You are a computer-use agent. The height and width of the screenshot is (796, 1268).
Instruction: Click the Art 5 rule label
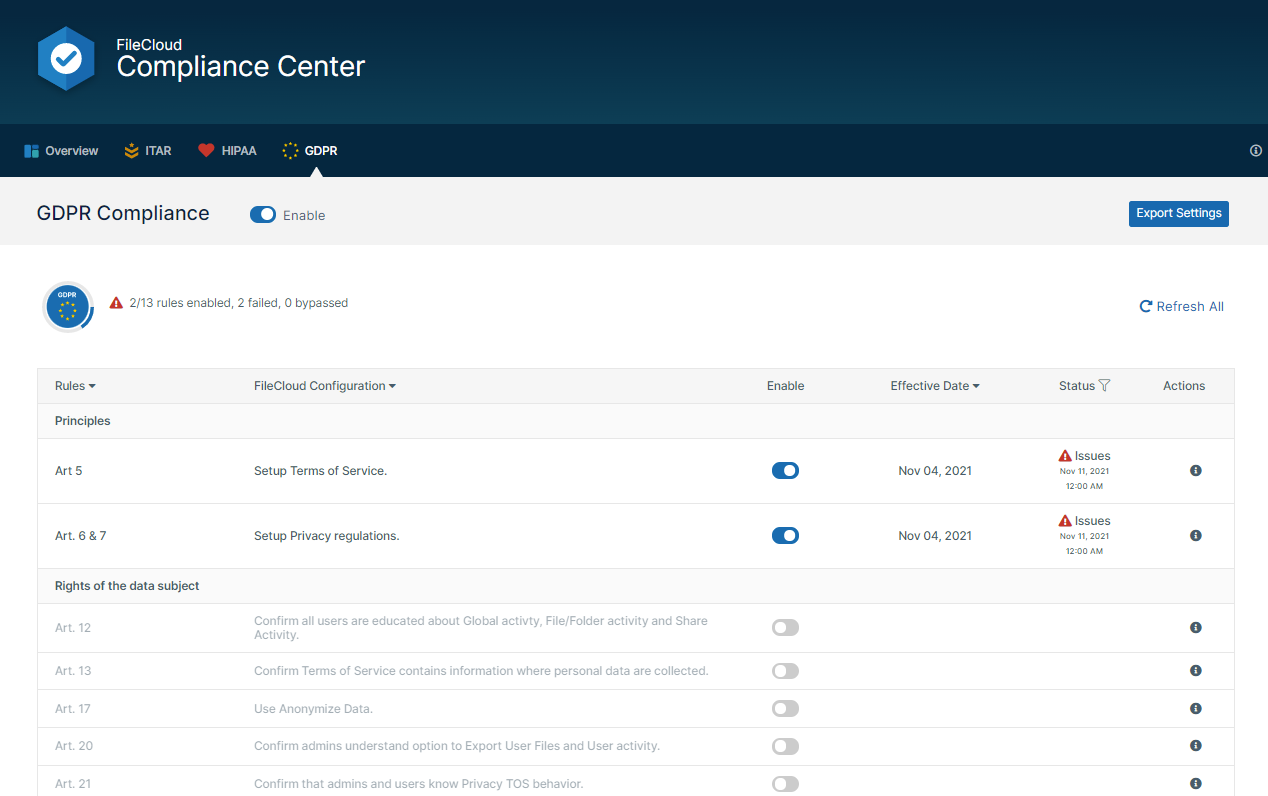[x=69, y=470]
